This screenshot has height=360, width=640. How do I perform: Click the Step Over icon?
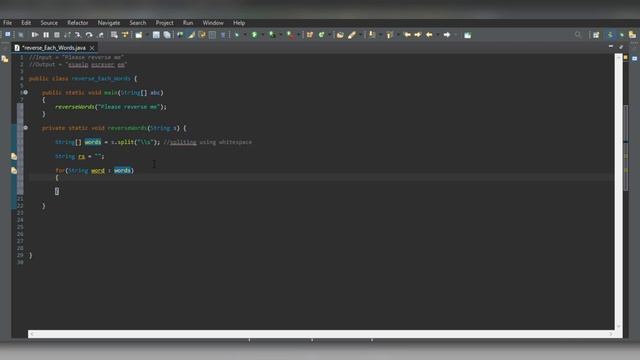[x=89, y=35]
